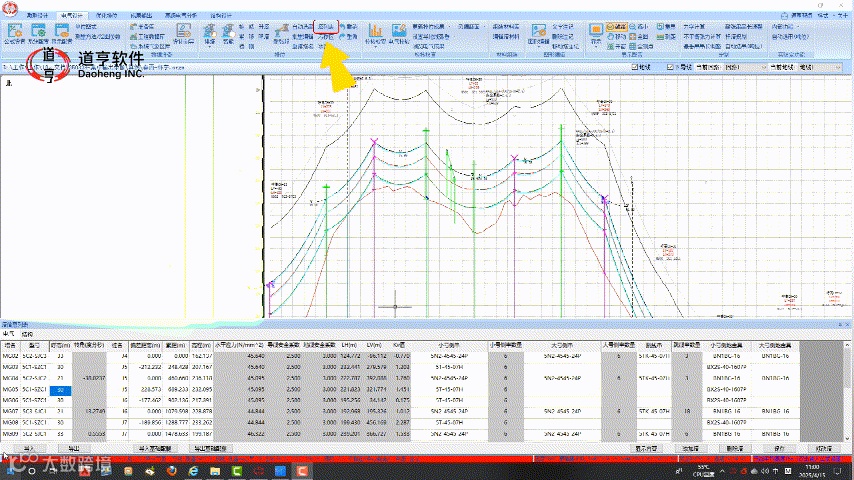Click the bar chart icon in the ribbon
This screenshot has width=854, height=480.
tap(374, 31)
